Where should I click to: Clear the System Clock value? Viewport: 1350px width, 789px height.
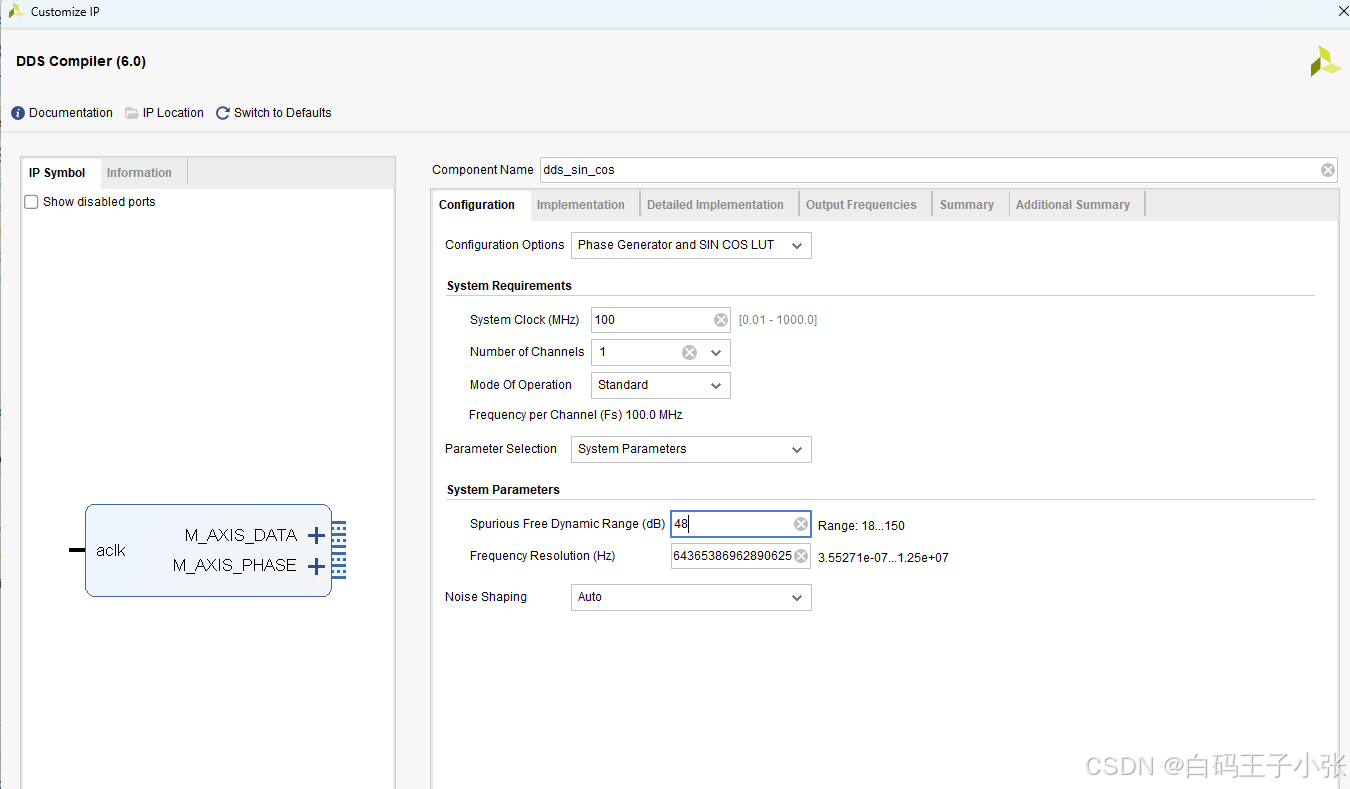[721, 320]
